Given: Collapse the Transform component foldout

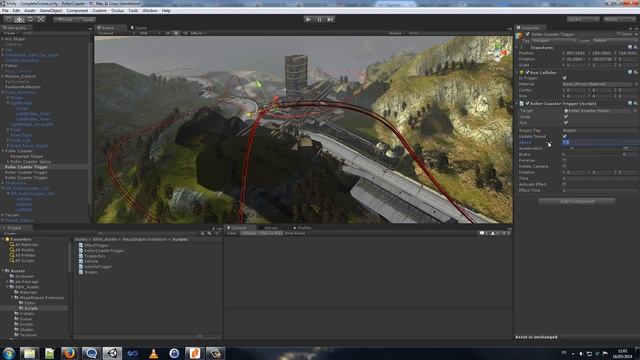Looking at the screenshot, I should point(517,48).
